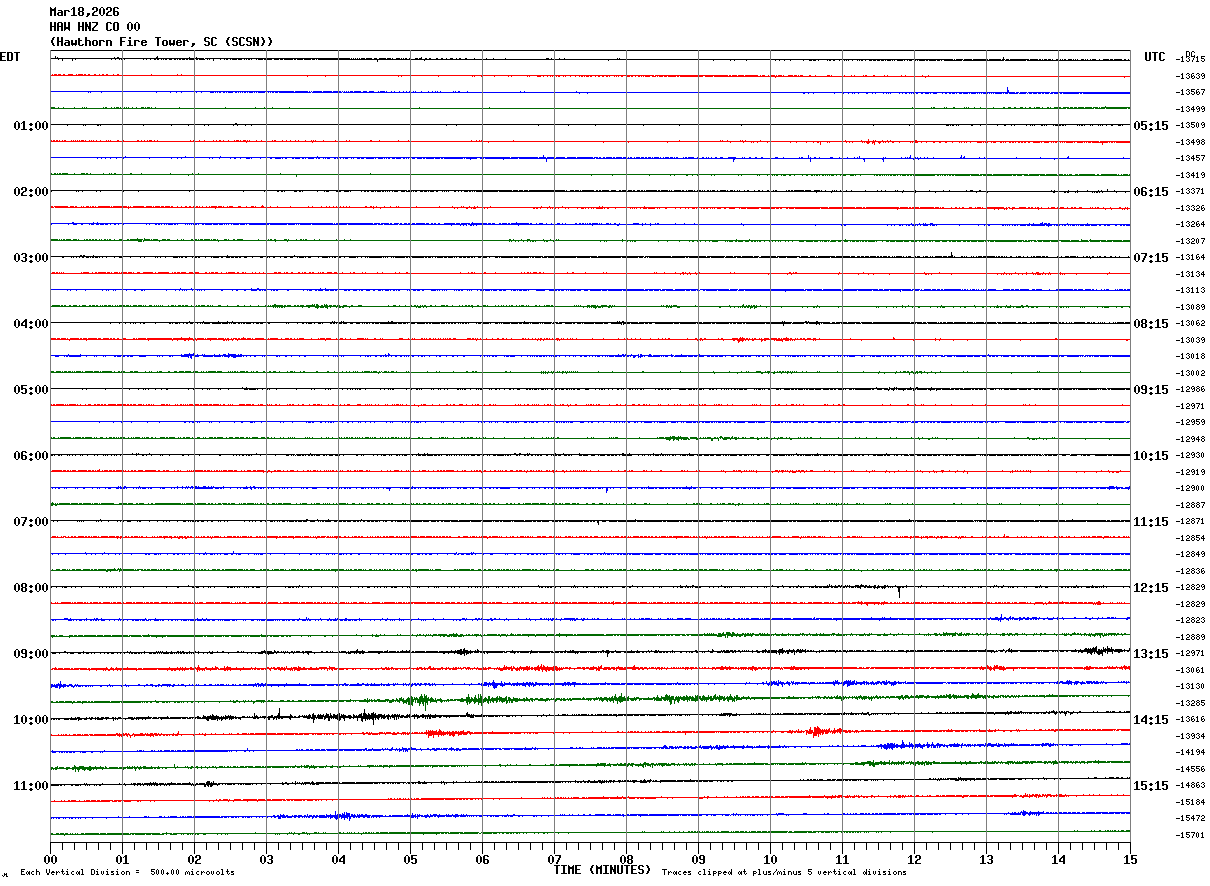
Task: Select the 15:15 UTC row label
Action: [1151, 786]
